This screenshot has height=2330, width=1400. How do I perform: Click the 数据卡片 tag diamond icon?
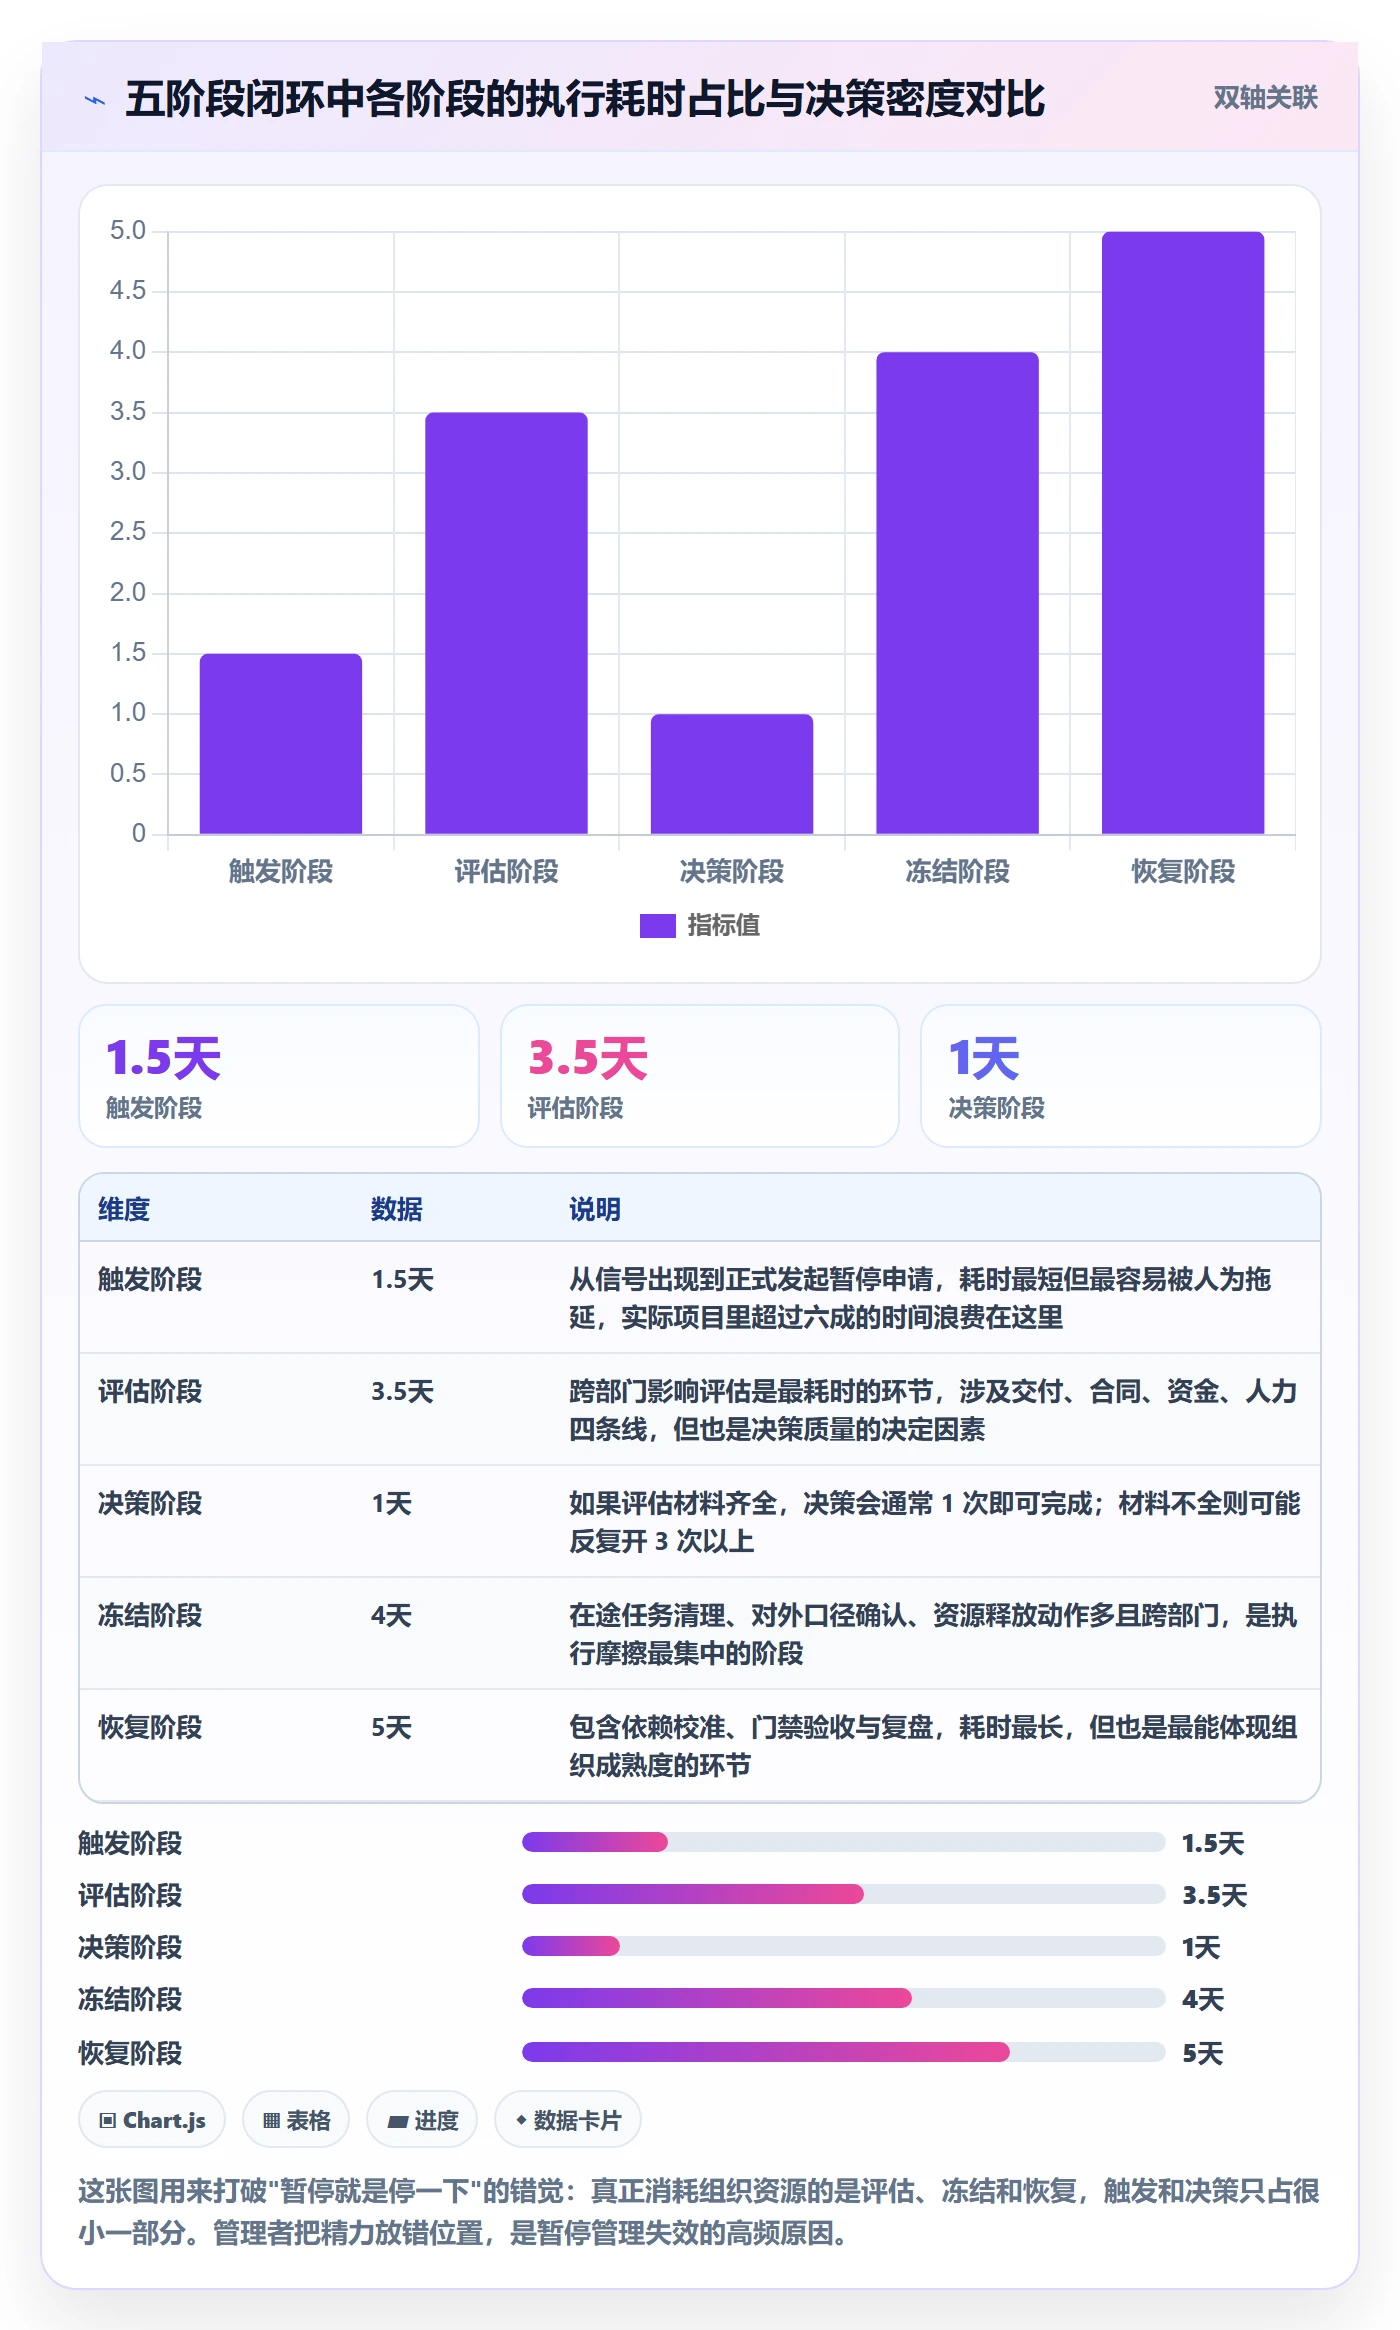[521, 2119]
